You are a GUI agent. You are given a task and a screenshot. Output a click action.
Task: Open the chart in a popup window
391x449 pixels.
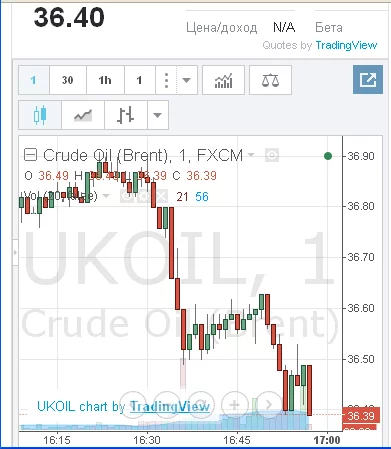click(x=368, y=80)
